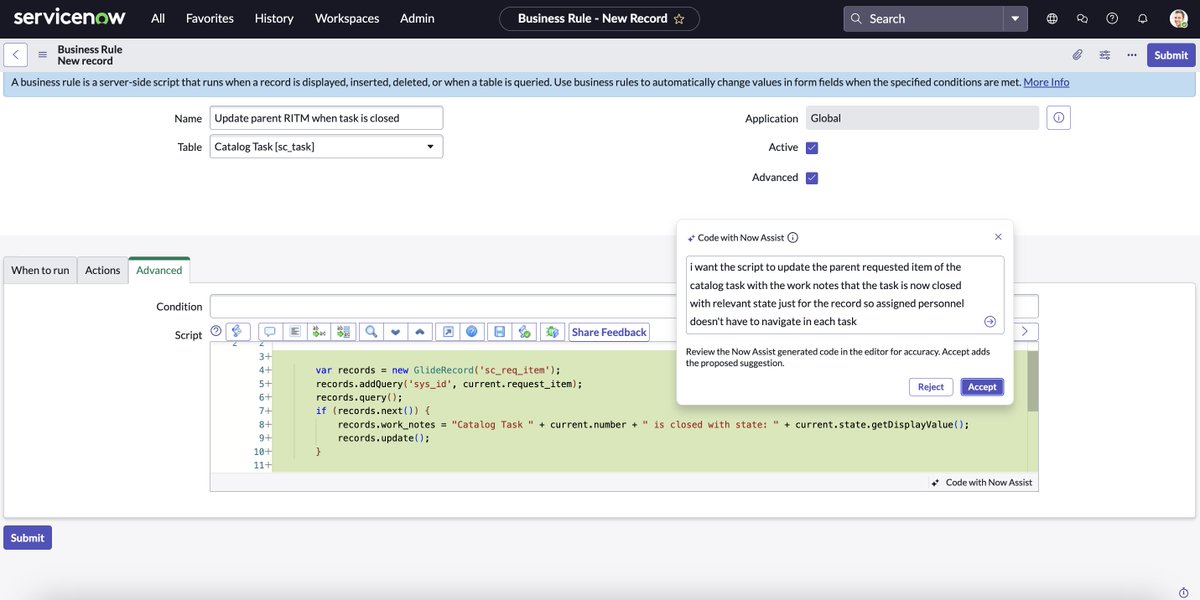Open the Admin menu
This screenshot has width=1200, height=600.
click(417, 18)
